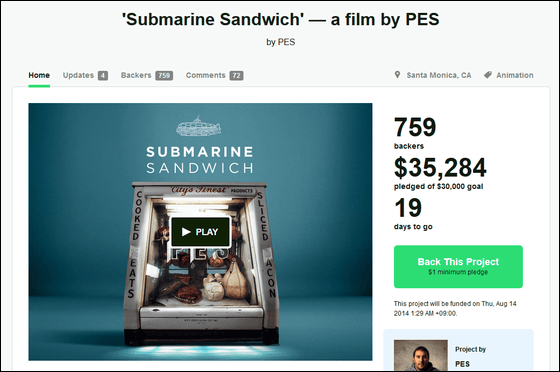Viewport: 560px width, 372px height.
Task: Open the Santa Monica, CA location link
Action: click(x=439, y=75)
